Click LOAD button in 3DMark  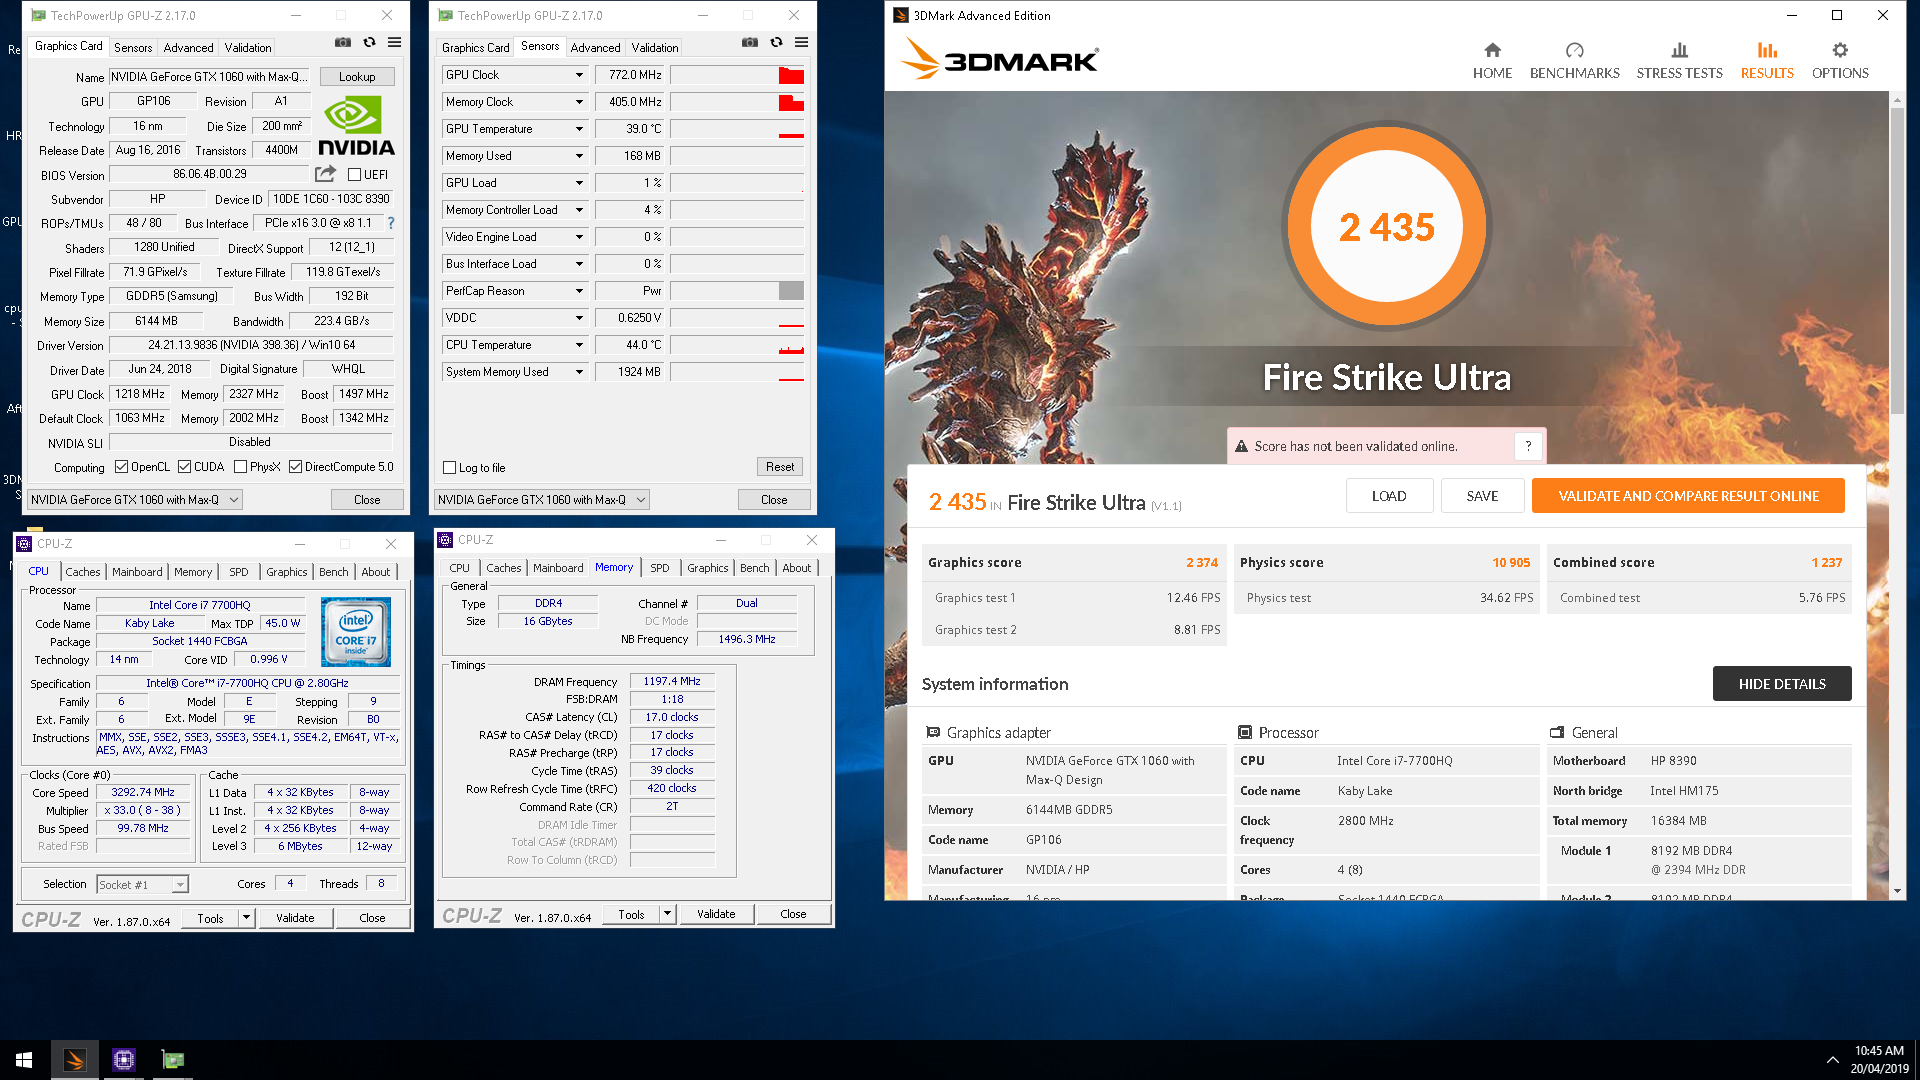(x=1389, y=496)
